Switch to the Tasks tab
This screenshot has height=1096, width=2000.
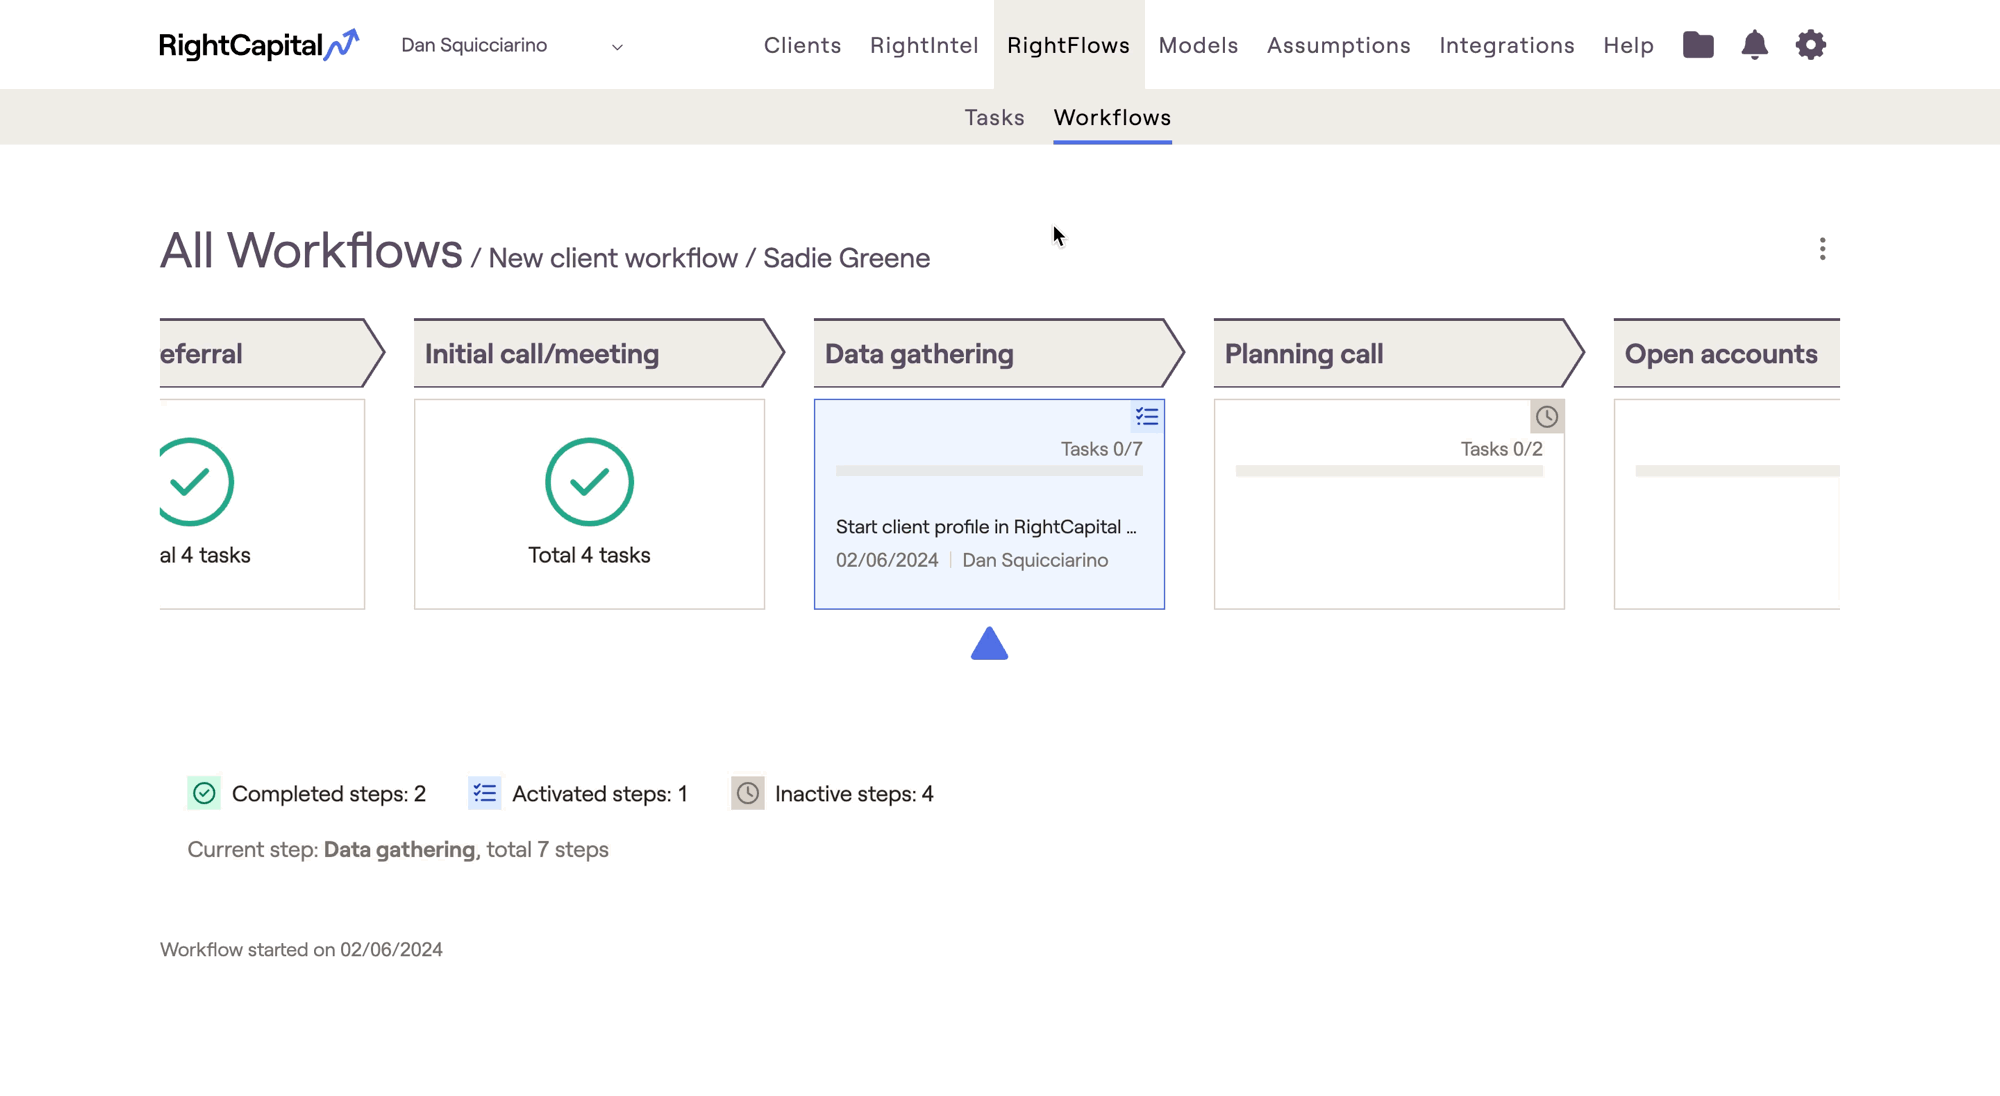pyautogui.click(x=994, y=118)
